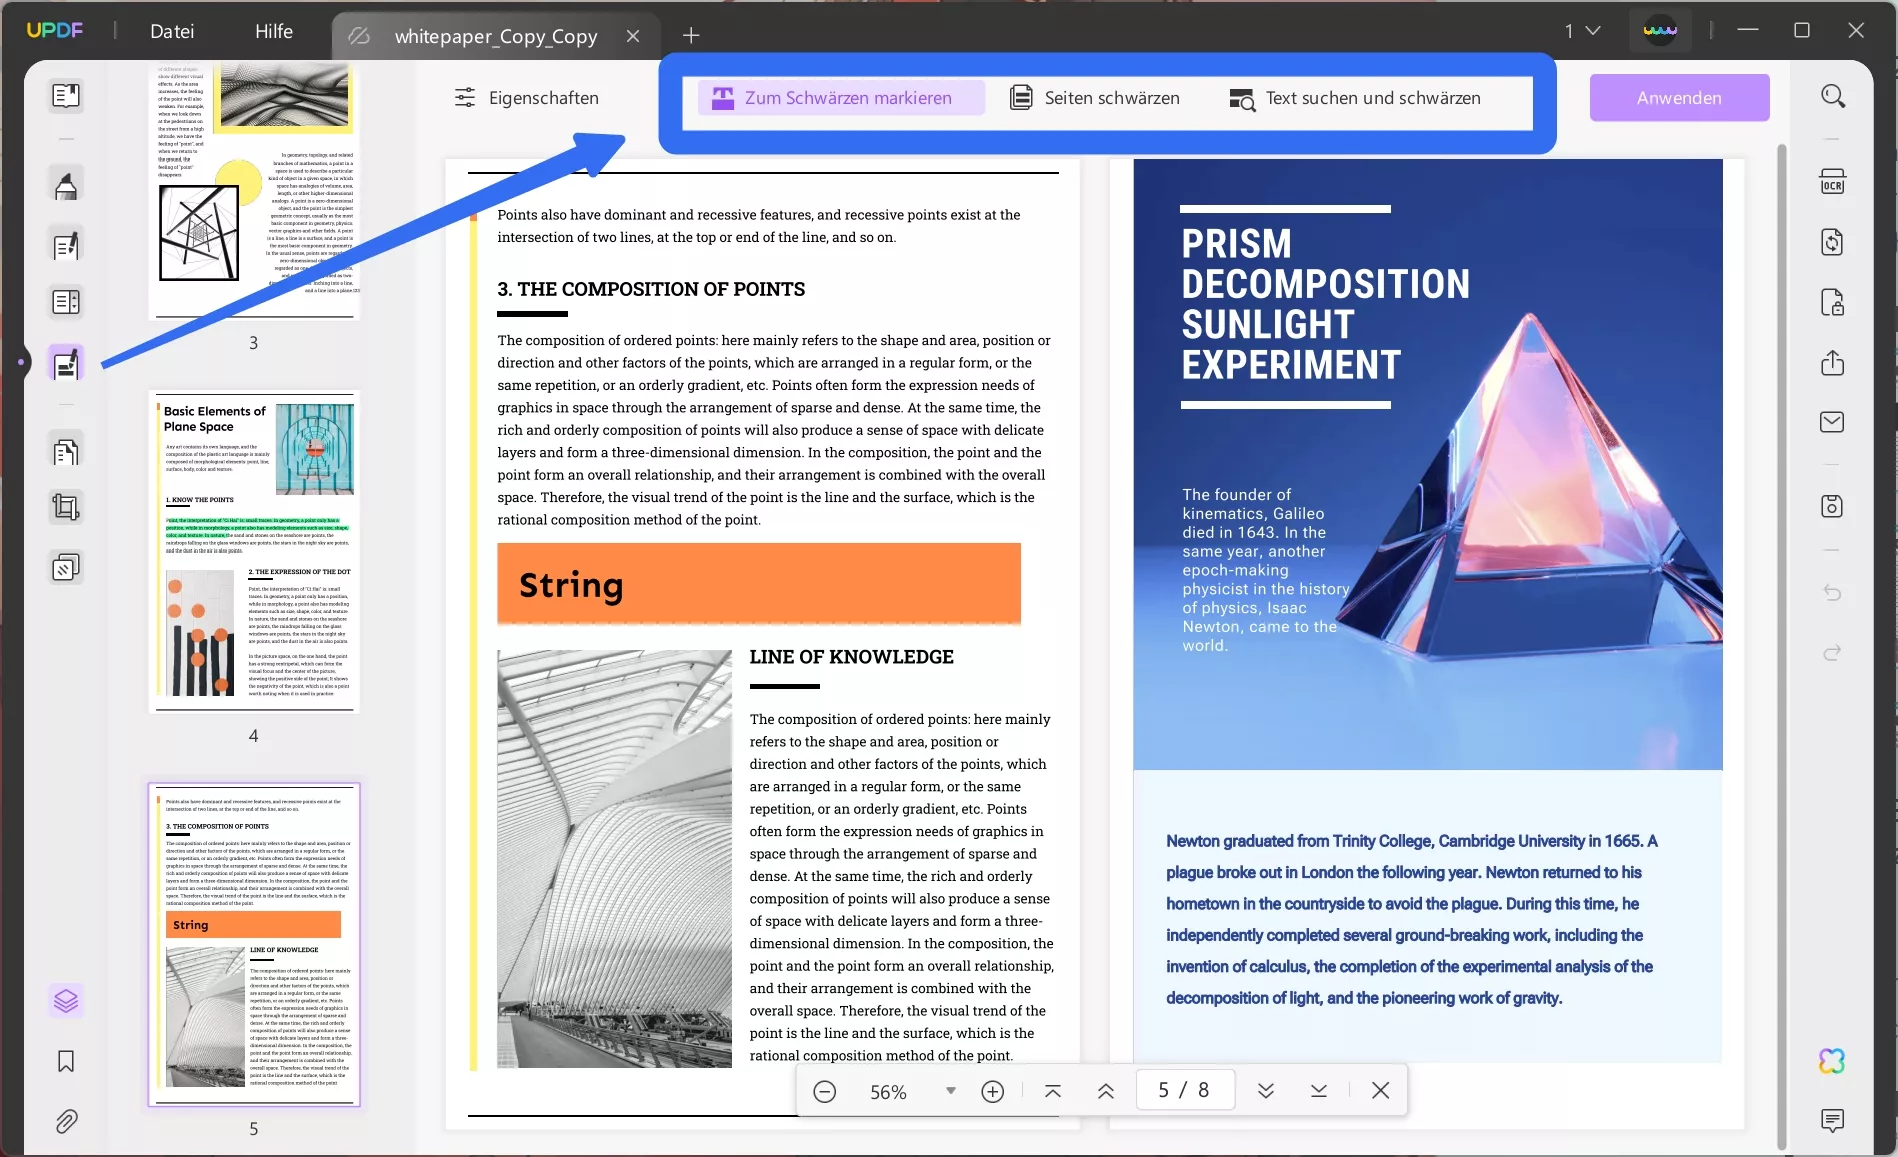Image resolution: width=1898 pixels, height=1157 pixels.
Task: Add a new tab
Action: [691, 36]
